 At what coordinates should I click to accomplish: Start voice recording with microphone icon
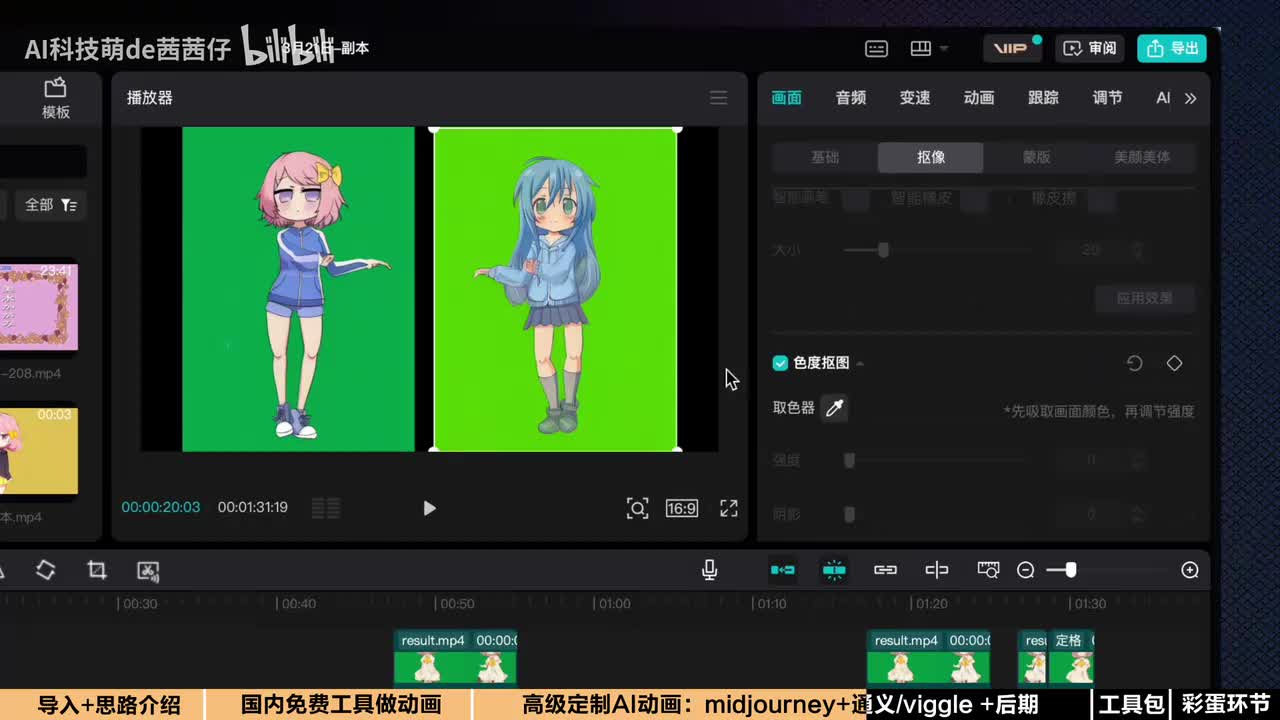click(x=709, y=570)
